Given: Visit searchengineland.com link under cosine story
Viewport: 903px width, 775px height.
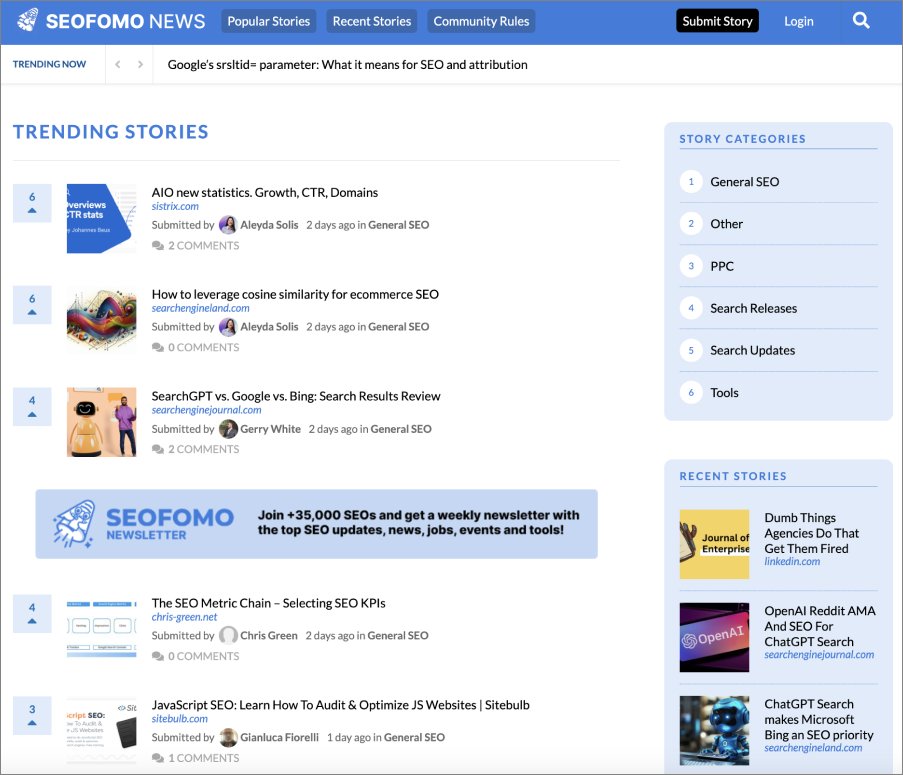Looking at the screenshot, I should click(200, 308).
